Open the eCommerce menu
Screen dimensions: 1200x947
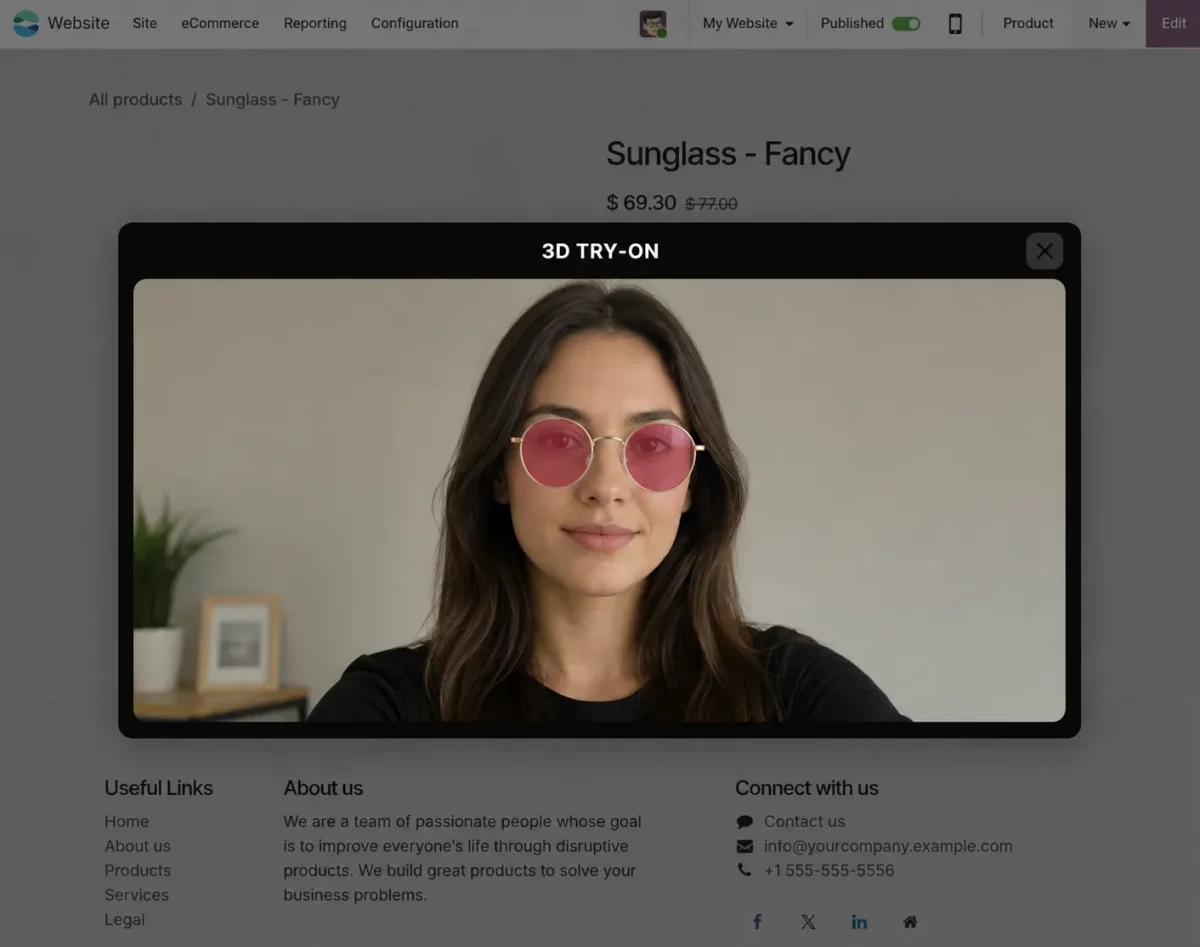220,23
